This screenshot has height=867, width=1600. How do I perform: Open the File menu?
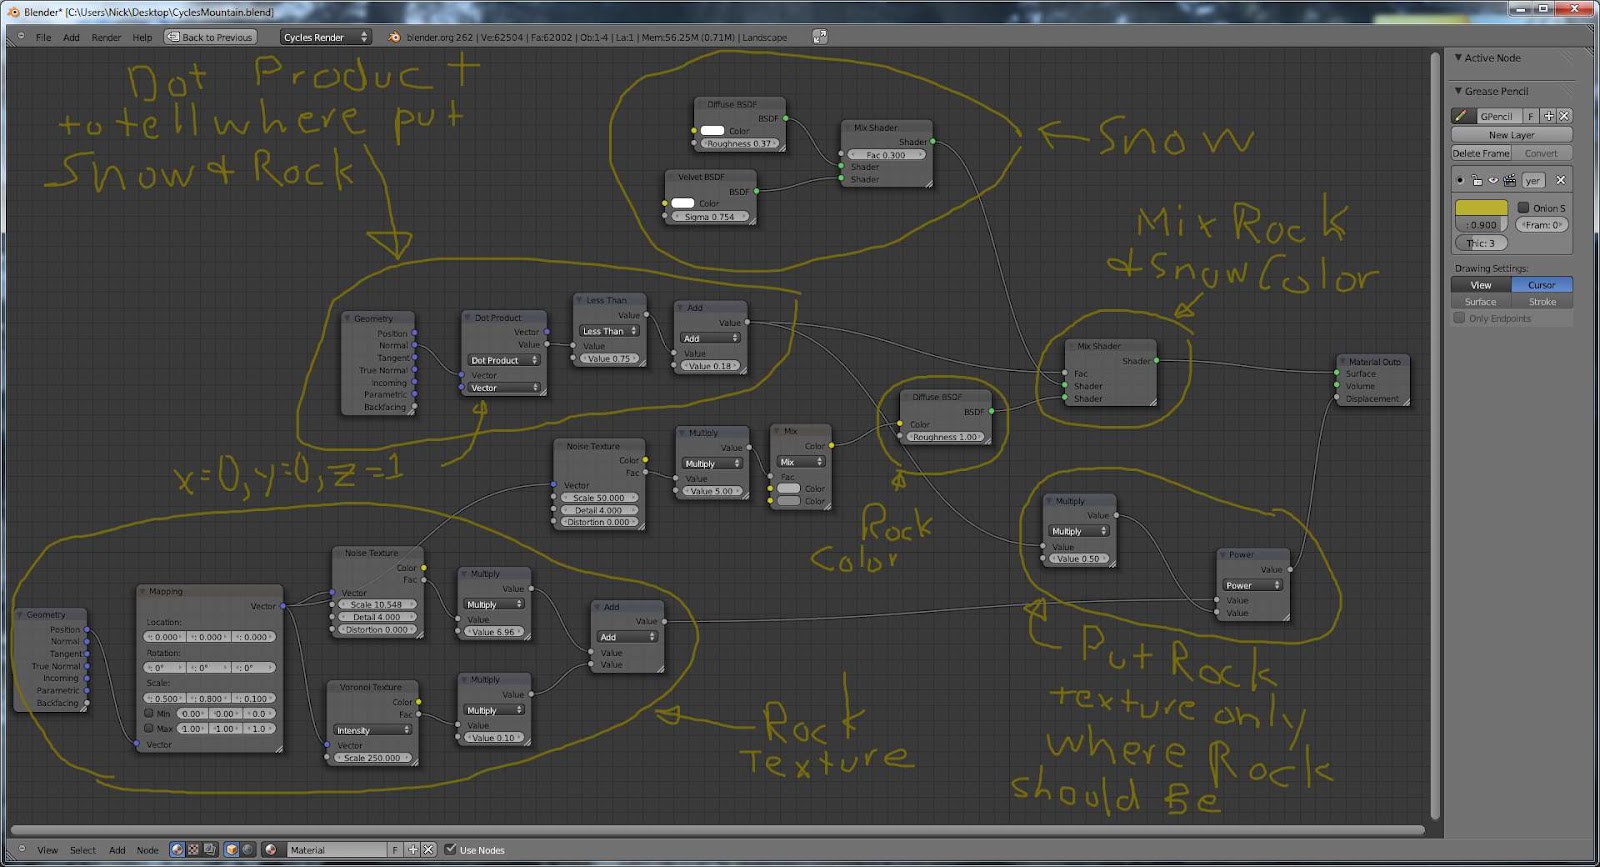44,38
